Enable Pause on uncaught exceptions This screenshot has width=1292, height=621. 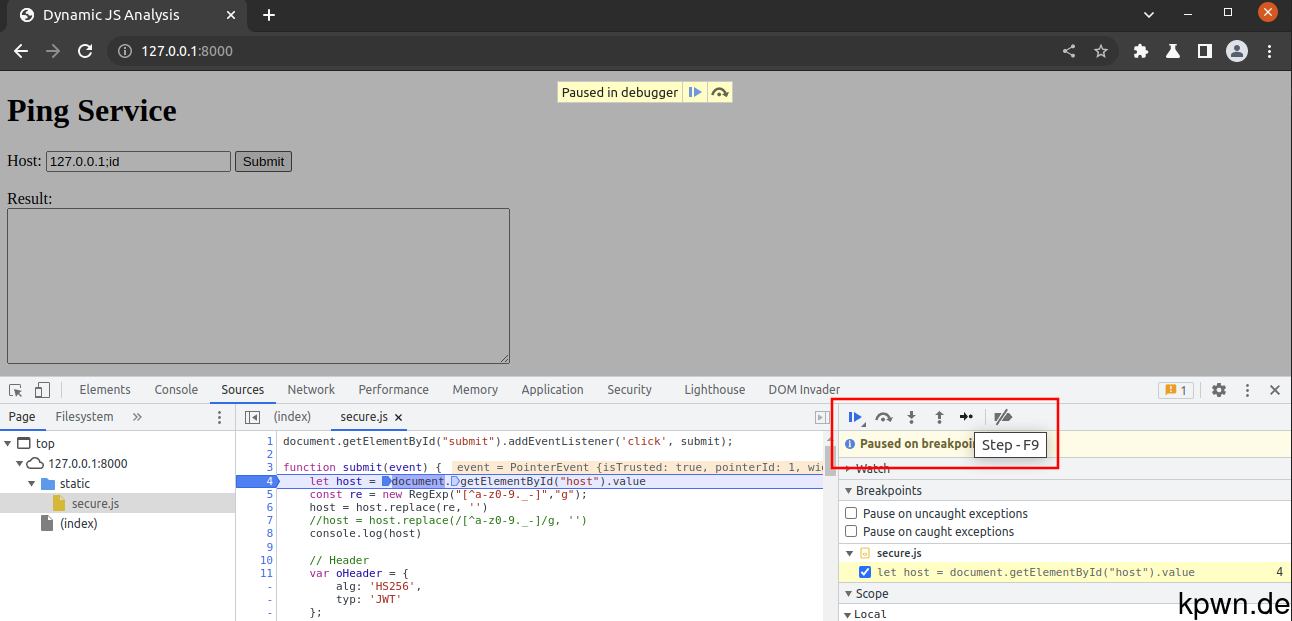pos(851,513)
